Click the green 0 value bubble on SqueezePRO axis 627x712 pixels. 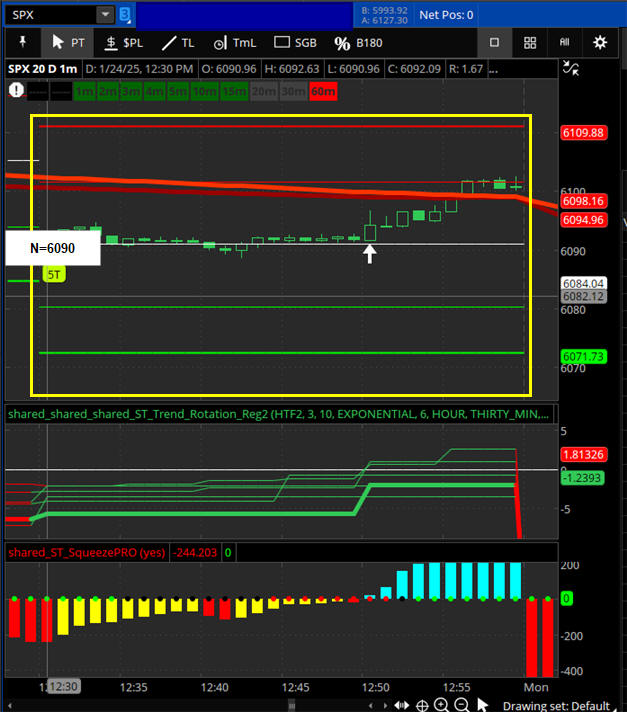pos(566,598)
